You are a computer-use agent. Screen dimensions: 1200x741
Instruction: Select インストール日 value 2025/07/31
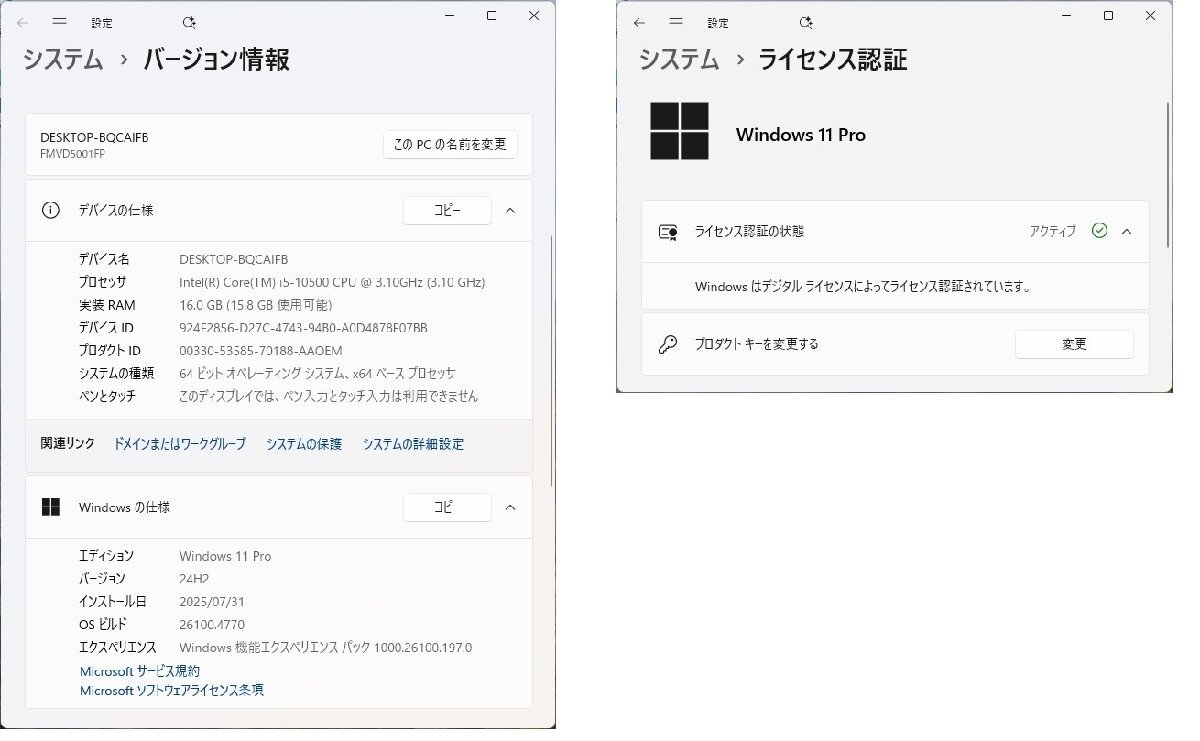pyautogui.click(x=213, y=602)
